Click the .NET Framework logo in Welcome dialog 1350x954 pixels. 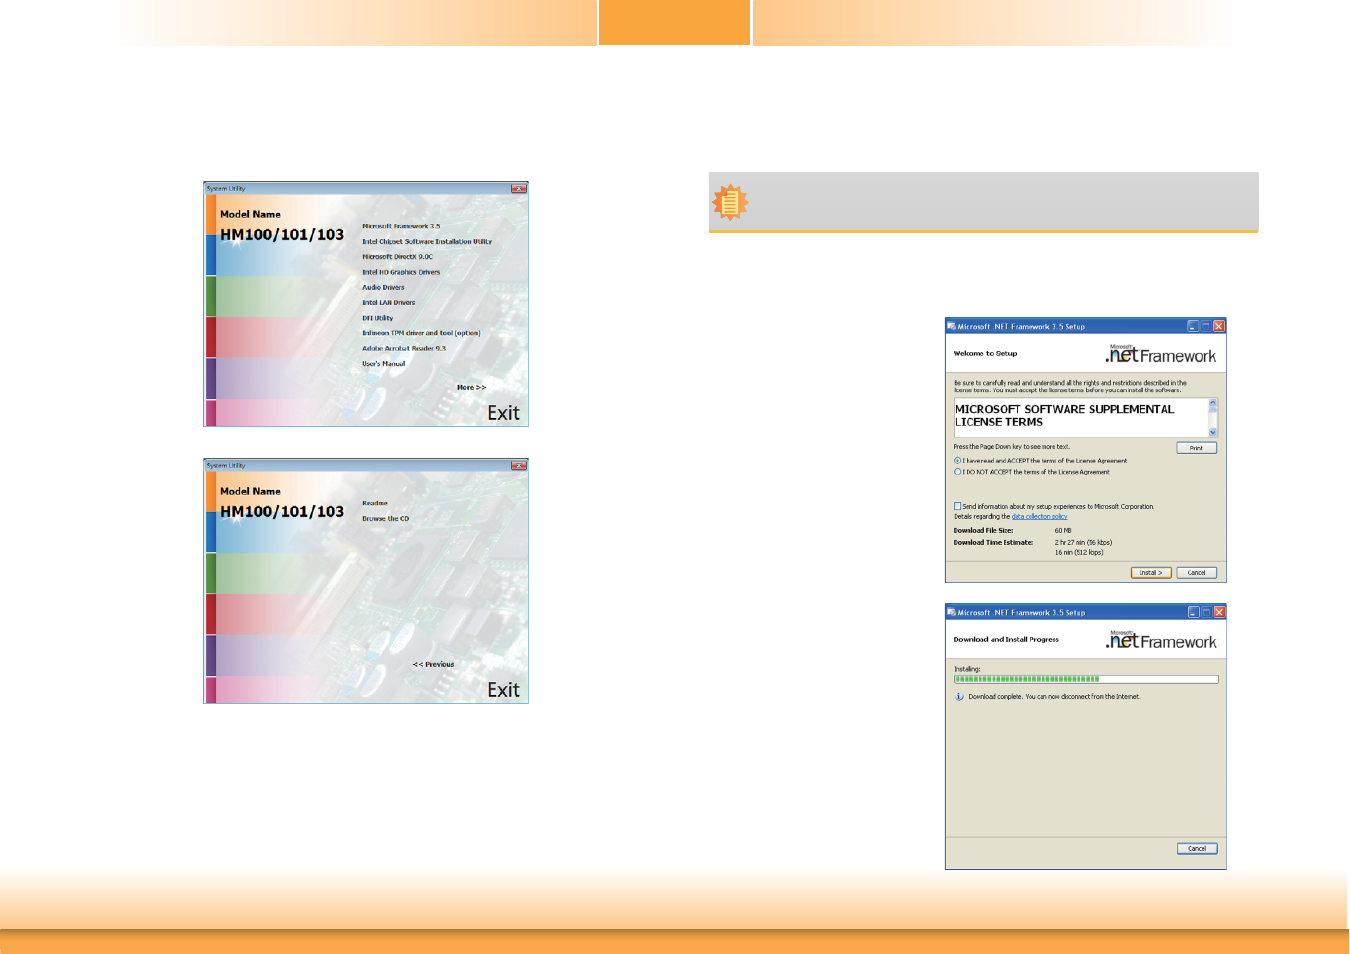point(1161,354)
